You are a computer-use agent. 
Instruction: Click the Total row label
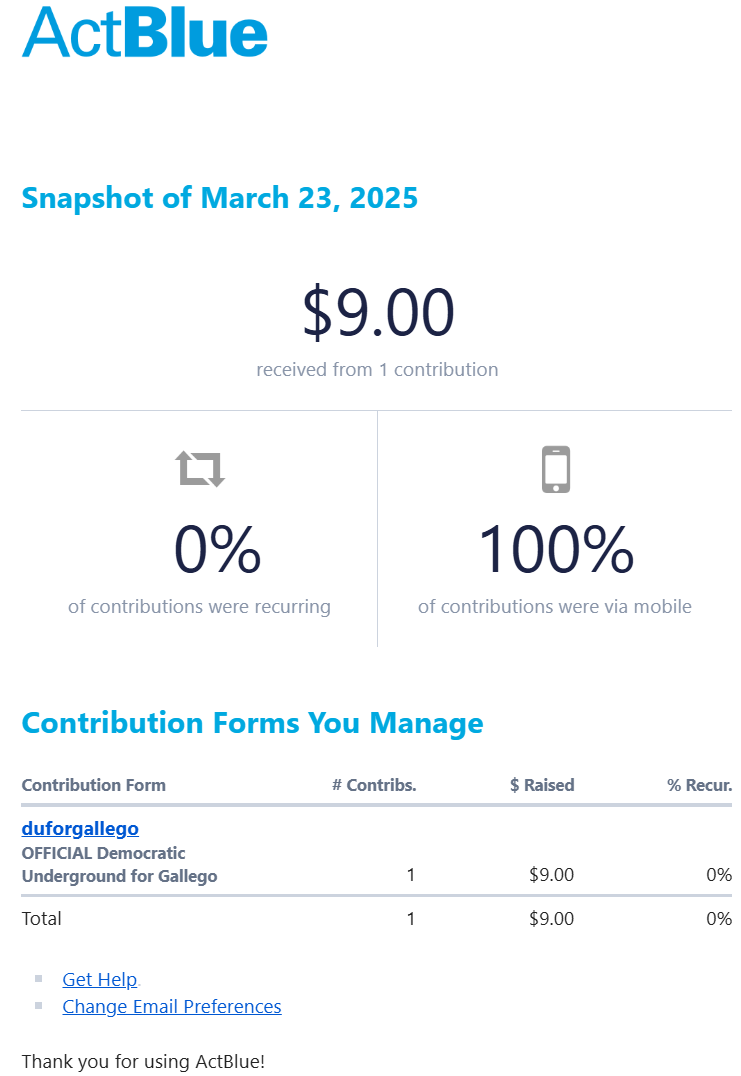coord(41,918)
